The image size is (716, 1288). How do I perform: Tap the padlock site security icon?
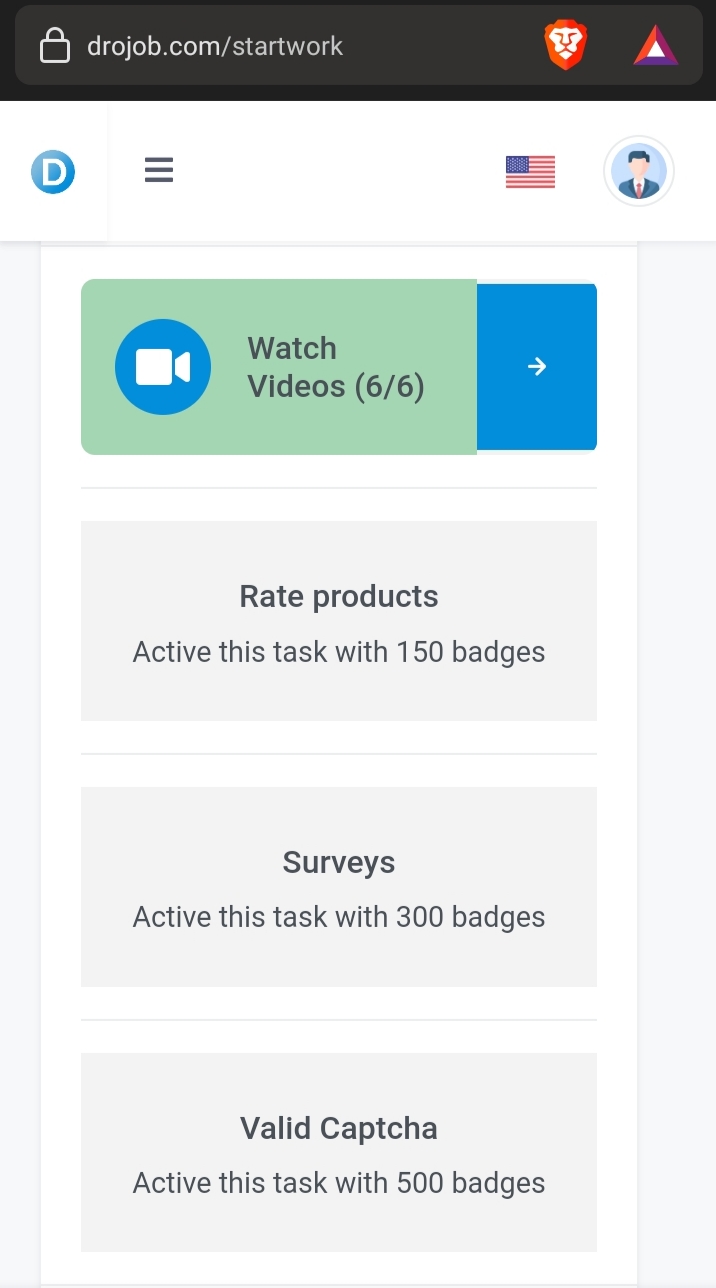[x=54, y=46]
